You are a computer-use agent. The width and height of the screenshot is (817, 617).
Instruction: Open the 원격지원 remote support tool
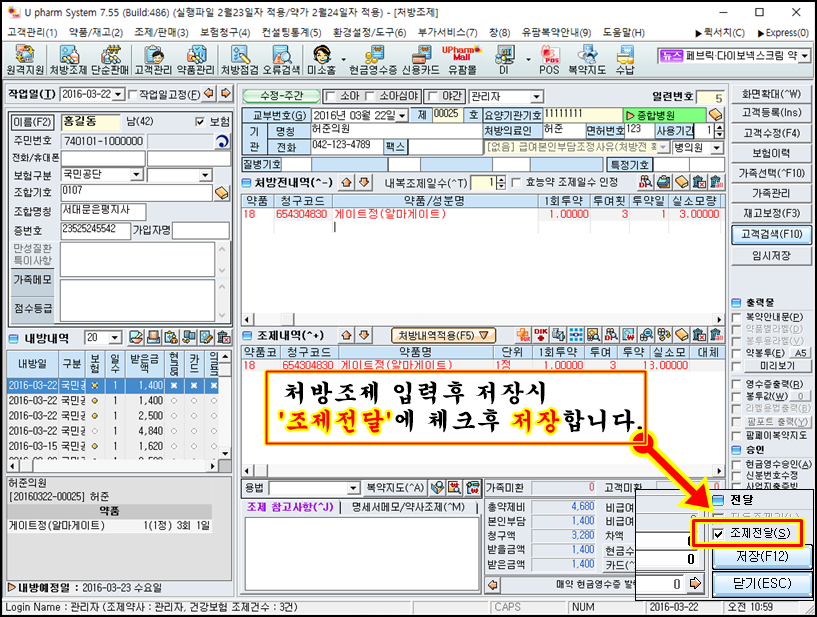click(22, 60)
